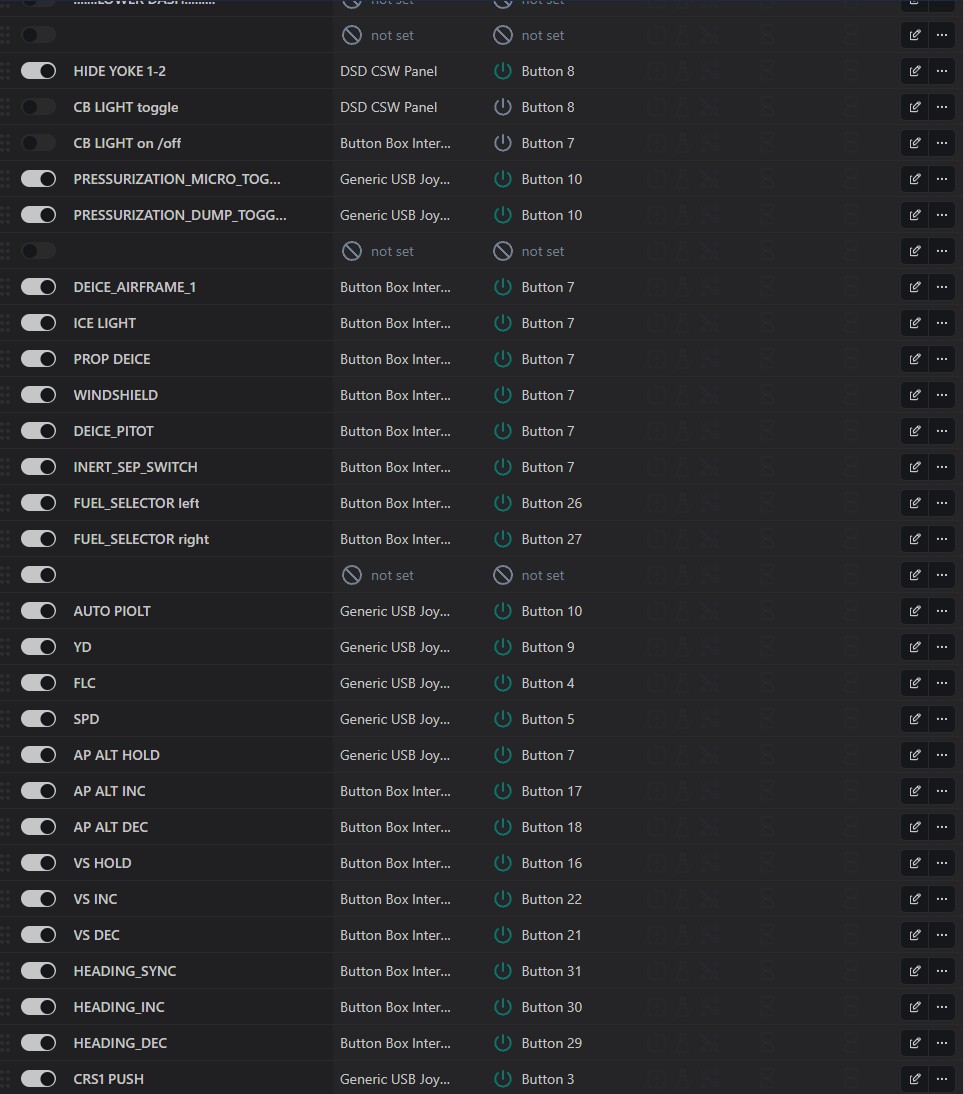964x1094 pixels.
Task: Edit the HEADING_SYNC row
Action: [914, 971]
